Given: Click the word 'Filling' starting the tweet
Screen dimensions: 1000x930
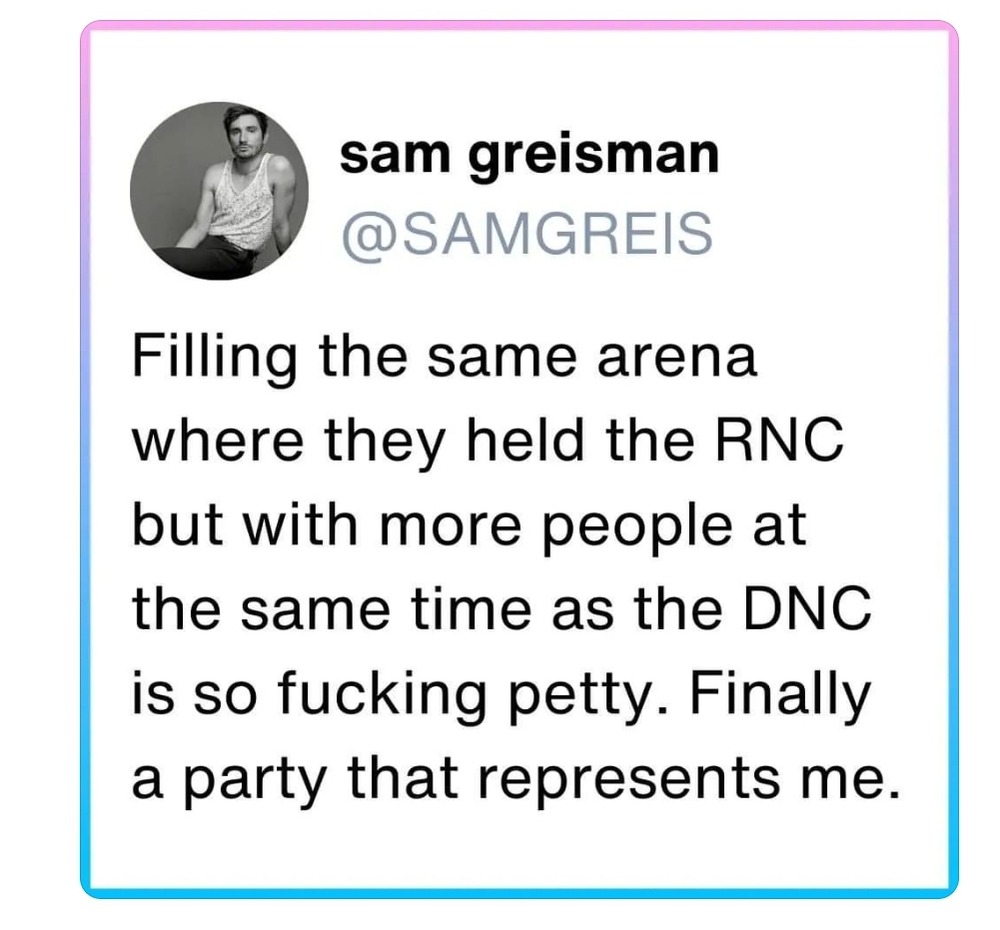Looking at the screenshot, I should click(215, 359).
